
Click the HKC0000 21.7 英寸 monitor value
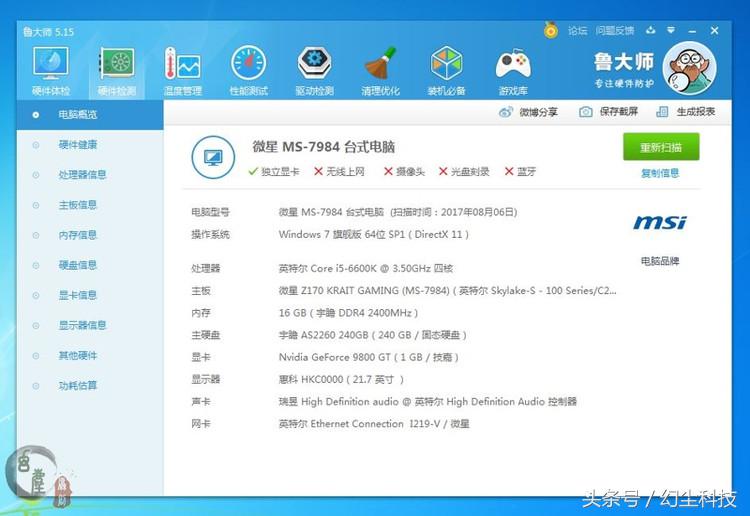point(341,379)
